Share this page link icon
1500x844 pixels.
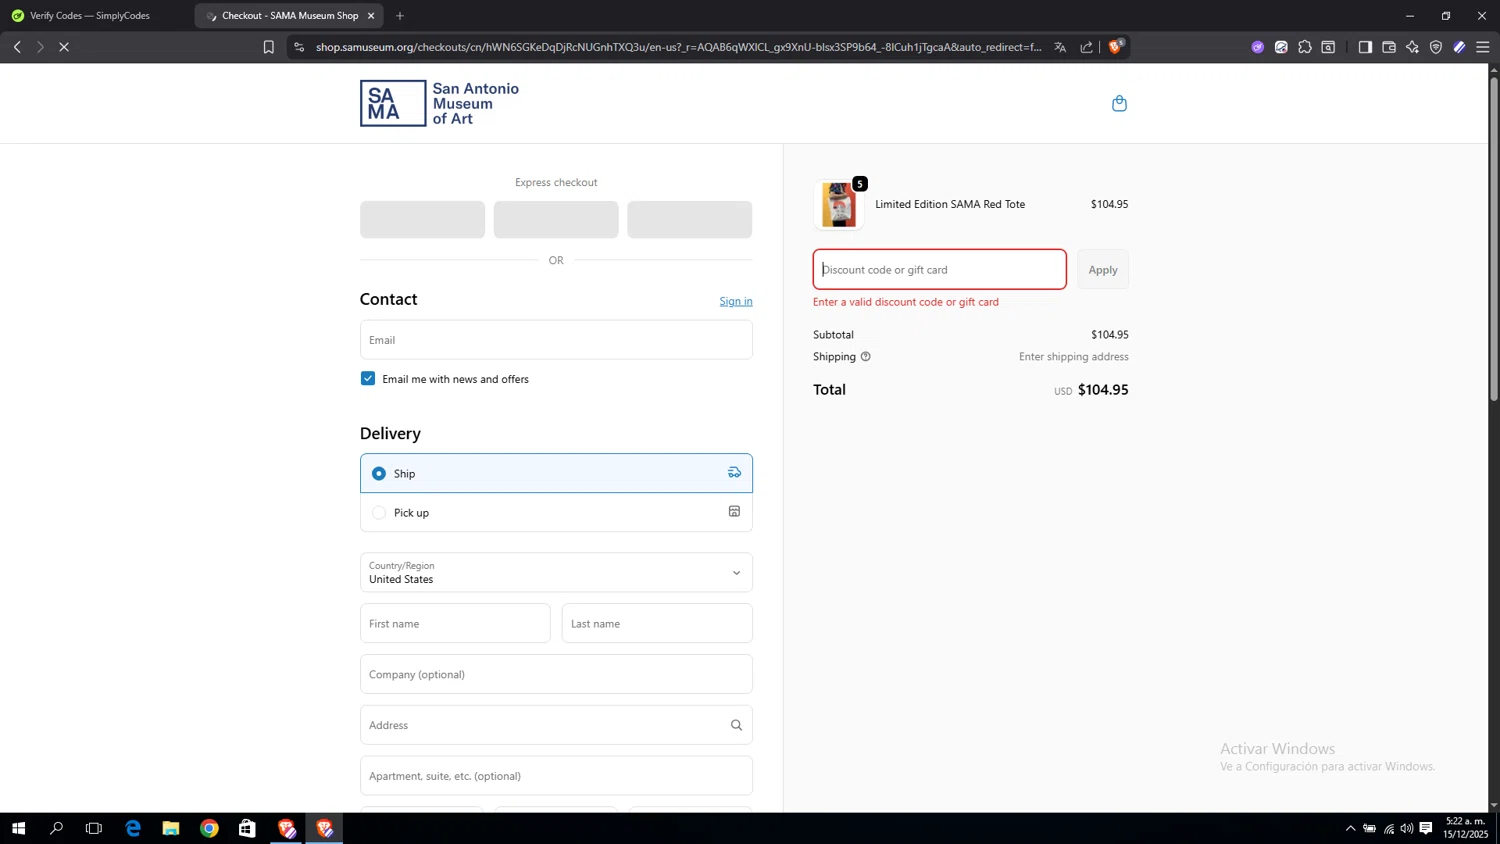pyautogui.click(x=1087, y=47)
